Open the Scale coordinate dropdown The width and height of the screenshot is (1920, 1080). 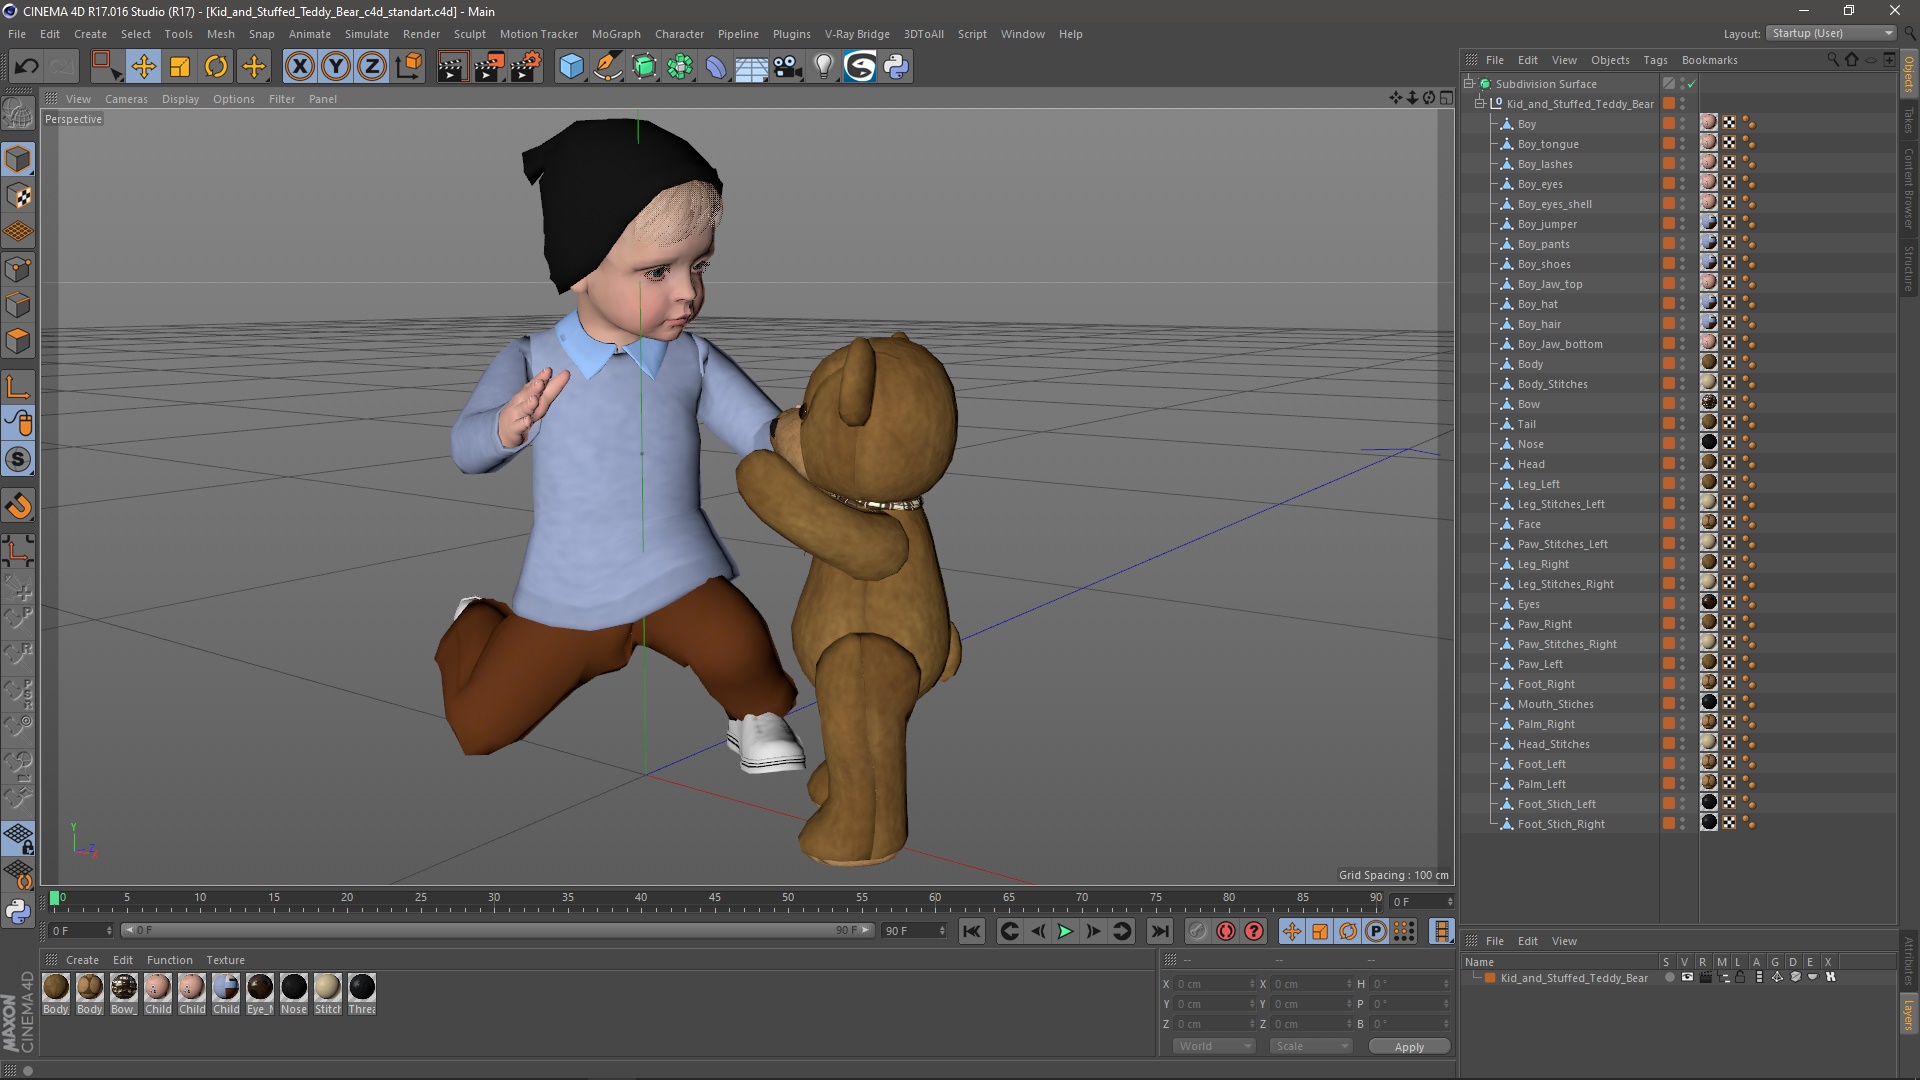pyautogui.click(x=1311, y=1046)
